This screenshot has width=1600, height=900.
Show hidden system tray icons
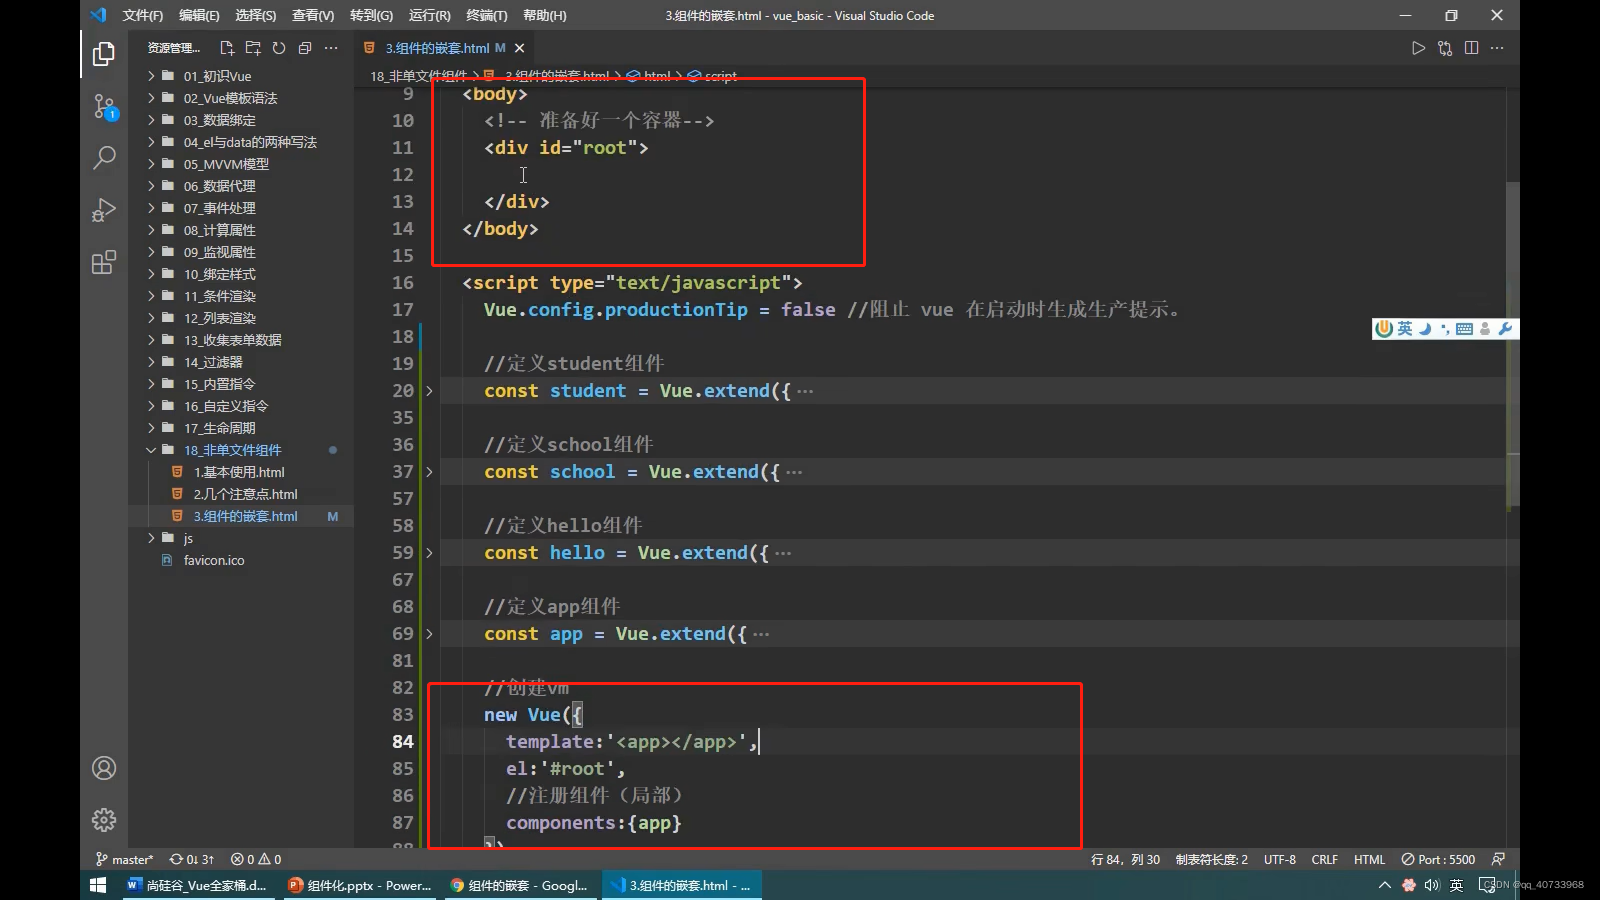[1384, 885]
